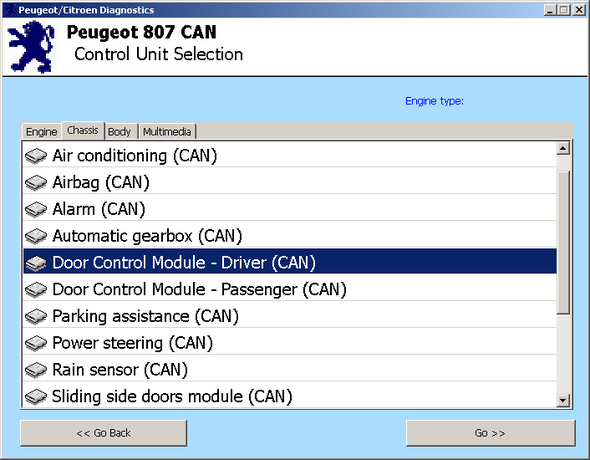Screen dimensions: 590x460
Task: Switch to the Engine tab
Action: [x=41, y=132]
